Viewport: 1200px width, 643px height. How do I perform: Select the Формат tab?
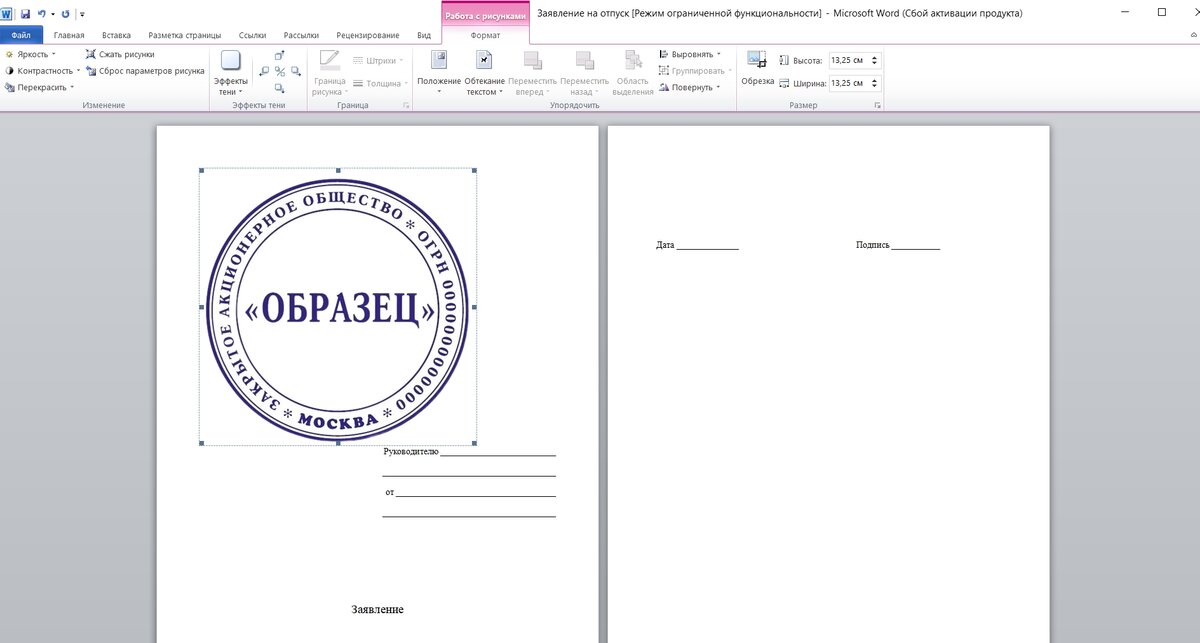[485, 35]
